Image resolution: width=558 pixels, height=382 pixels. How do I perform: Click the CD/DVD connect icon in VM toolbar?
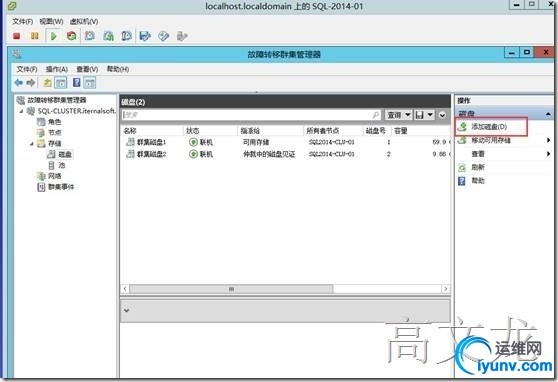click(164, 36)
